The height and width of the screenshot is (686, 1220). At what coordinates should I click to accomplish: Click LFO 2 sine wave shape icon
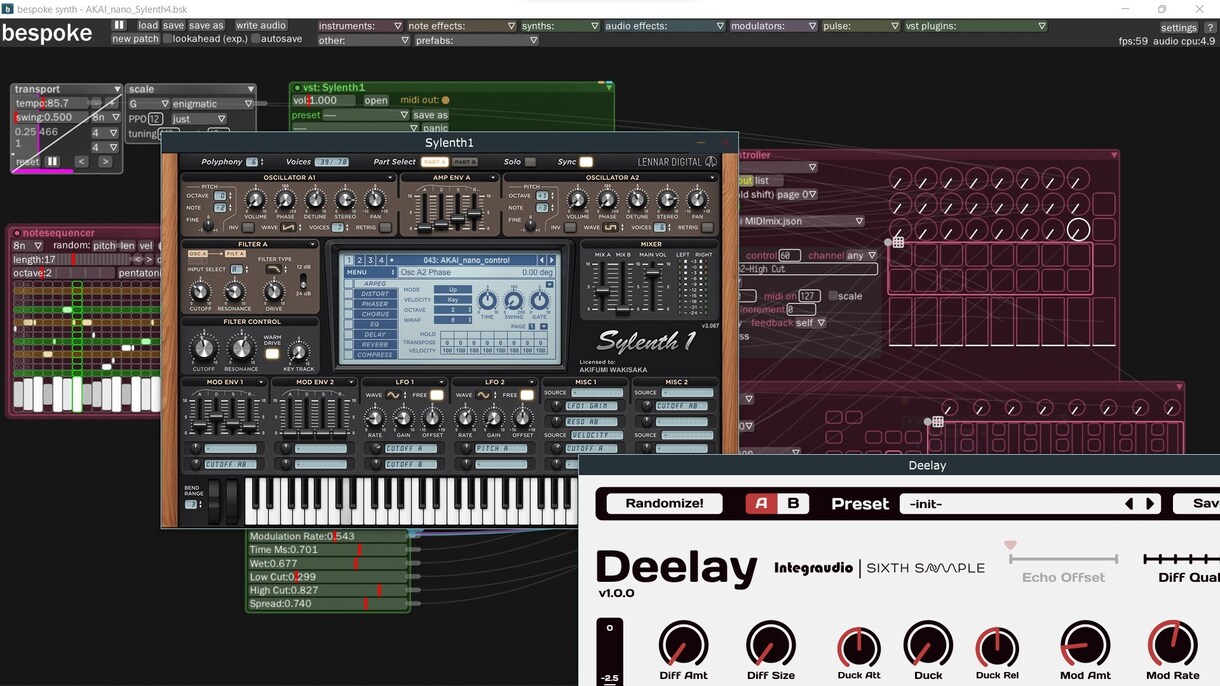click(483, 395)
